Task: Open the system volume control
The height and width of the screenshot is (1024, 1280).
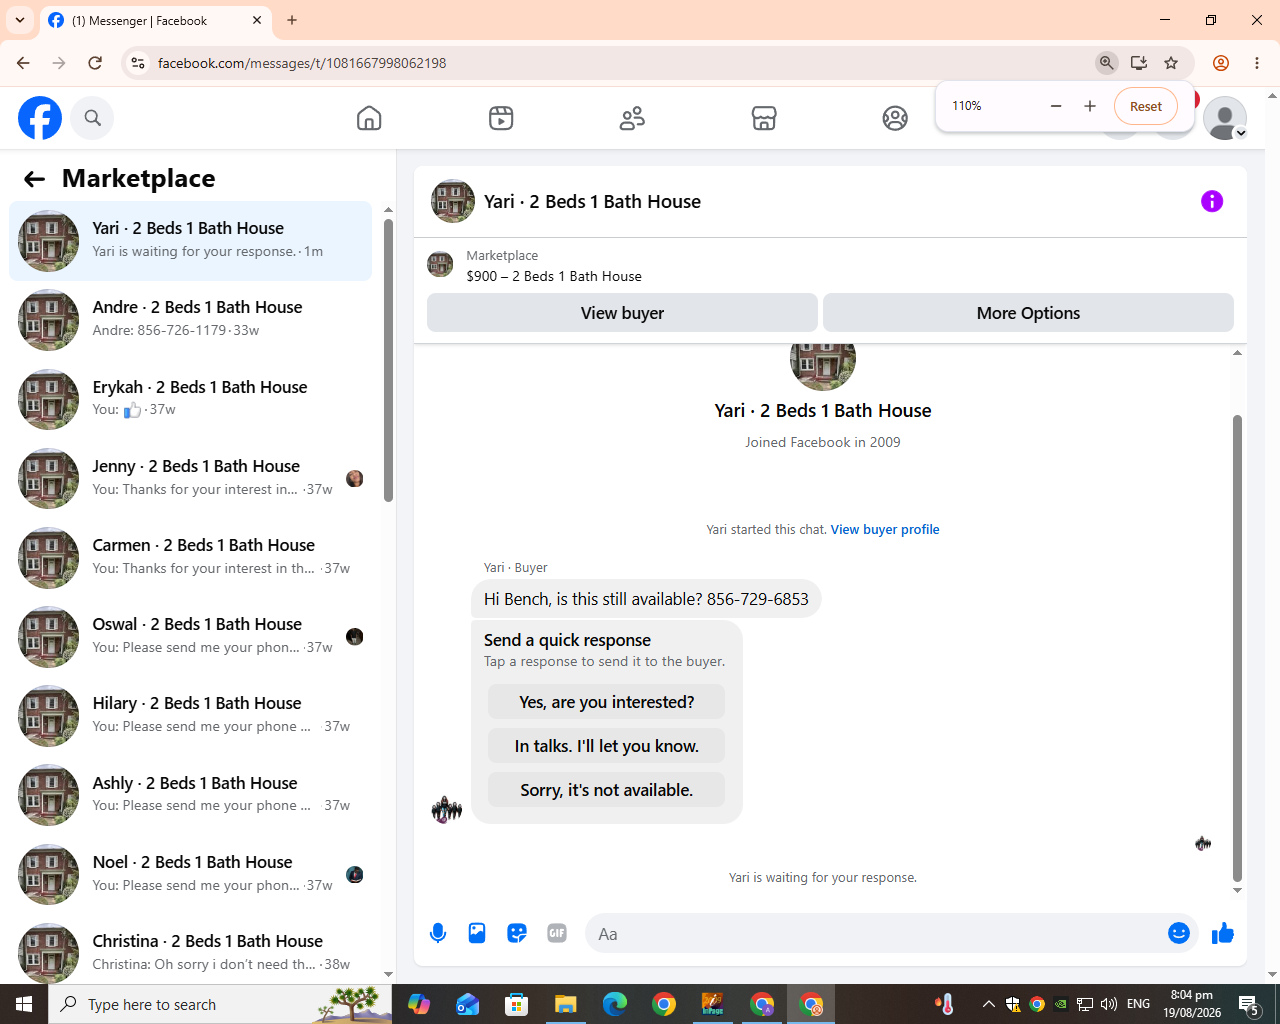Action: point(1109,1004)
